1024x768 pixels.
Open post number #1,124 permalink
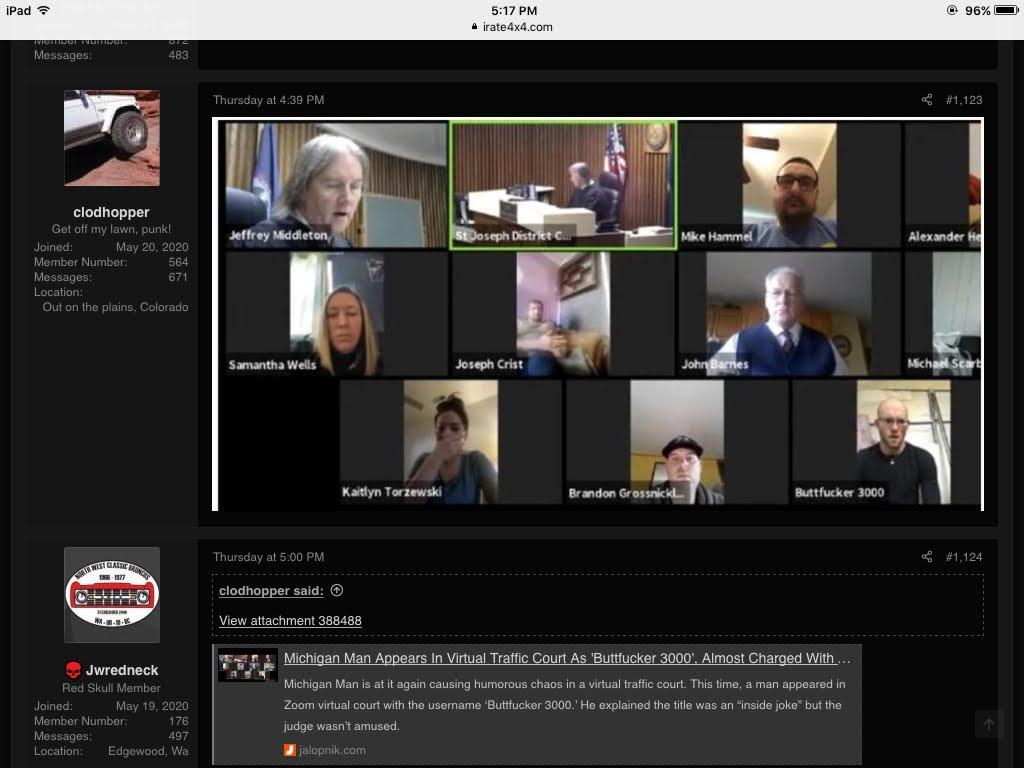(x=964, y=557)
